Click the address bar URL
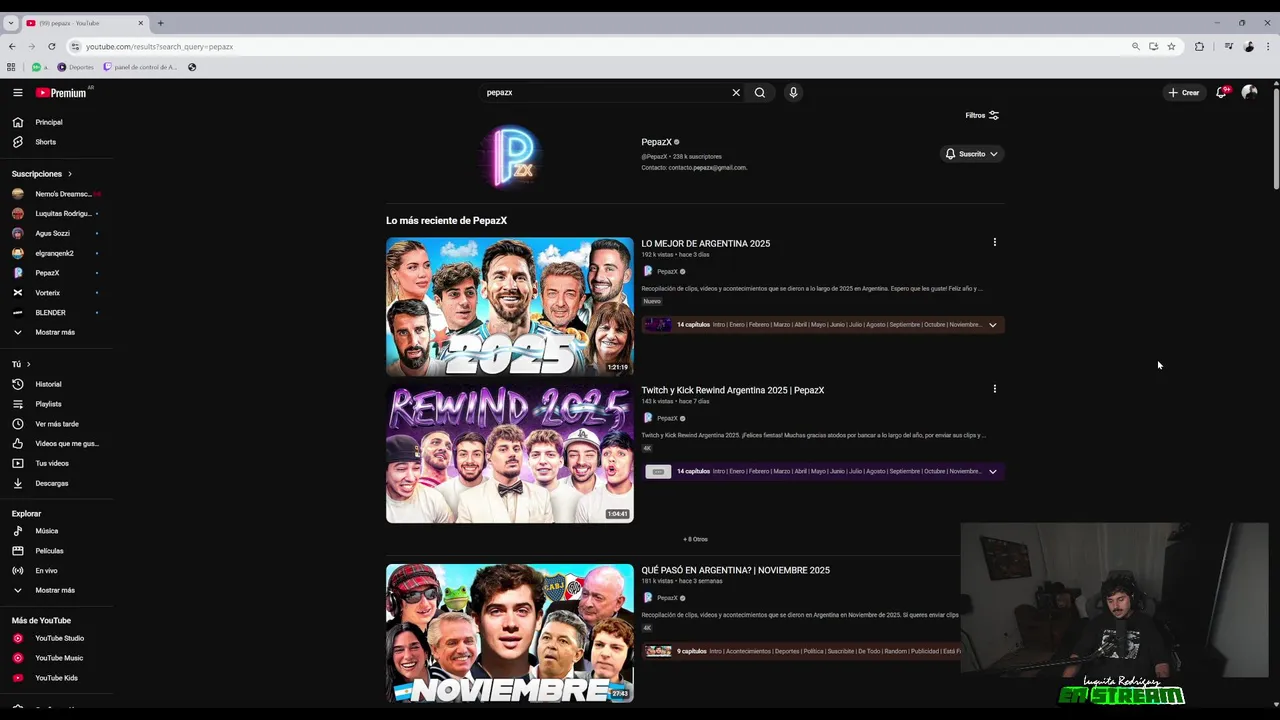 point(159,46)
